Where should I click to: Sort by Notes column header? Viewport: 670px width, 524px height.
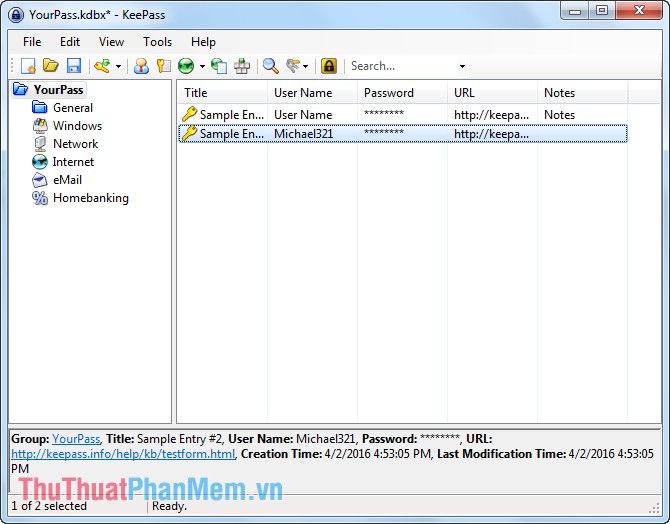point(582,93)
